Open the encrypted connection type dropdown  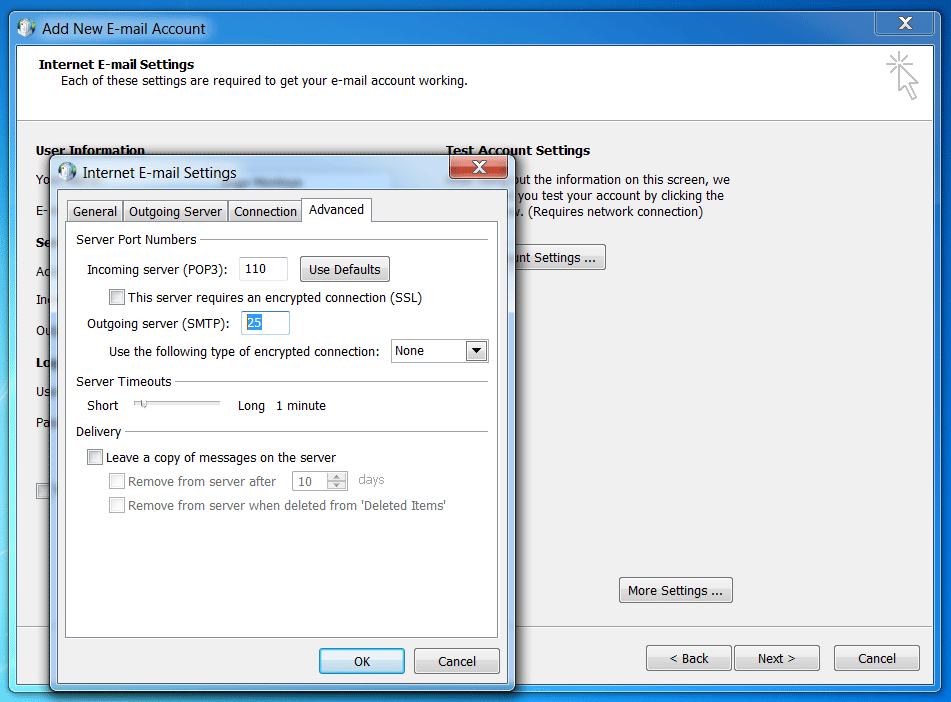point(476,351)
